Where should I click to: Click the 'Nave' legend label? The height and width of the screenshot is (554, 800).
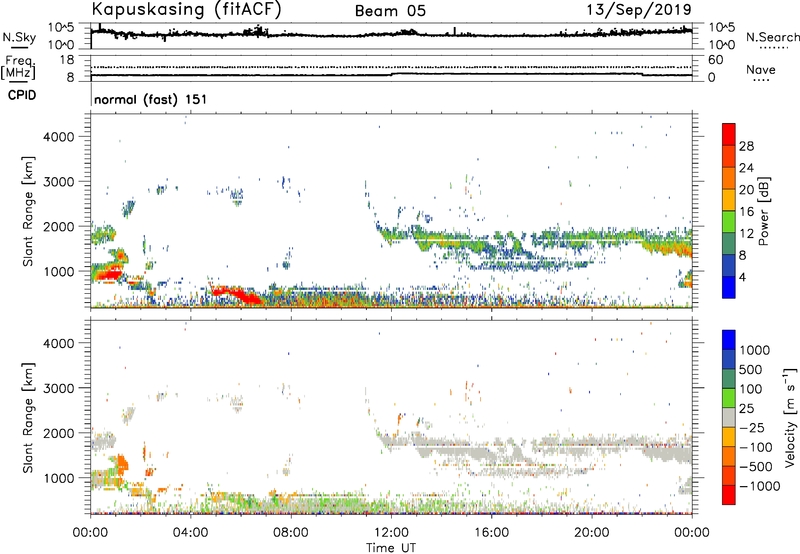click(x=761, y=70)
